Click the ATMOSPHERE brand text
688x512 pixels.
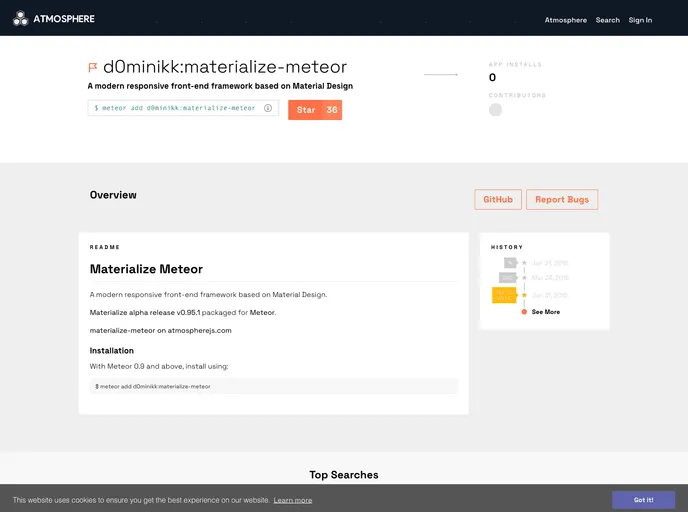[64, 19]
